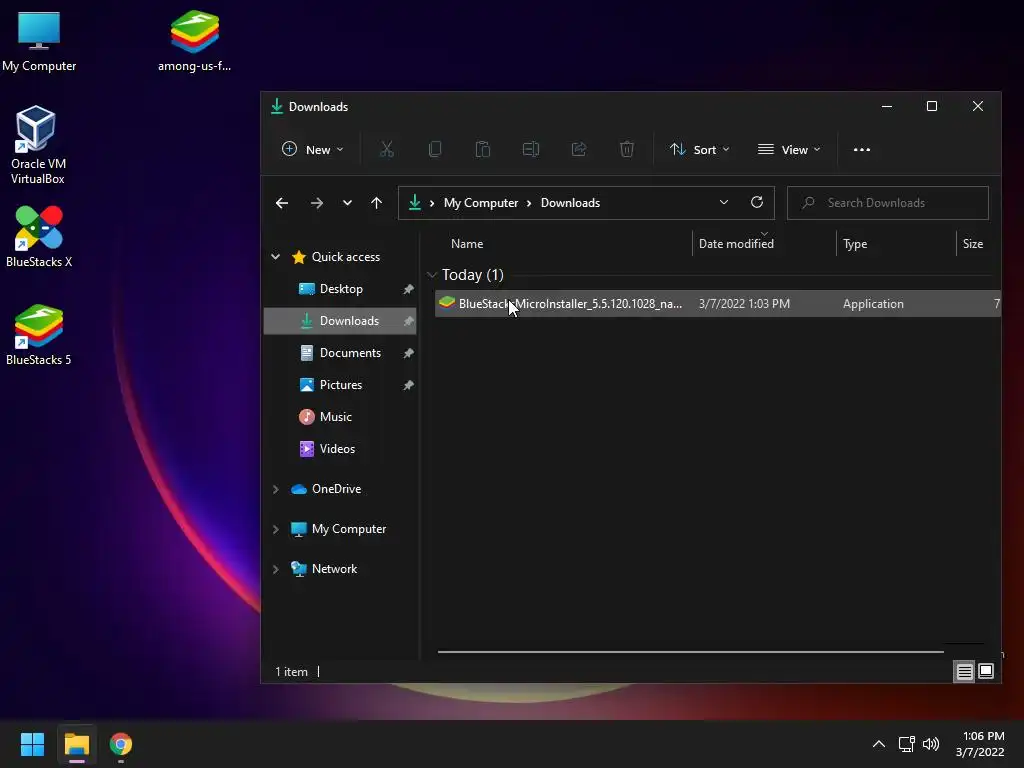Click the BlueStacks installer file icon
This screenshot has width=1024, height=768.
pyautogui.click(x=447, y=303)
